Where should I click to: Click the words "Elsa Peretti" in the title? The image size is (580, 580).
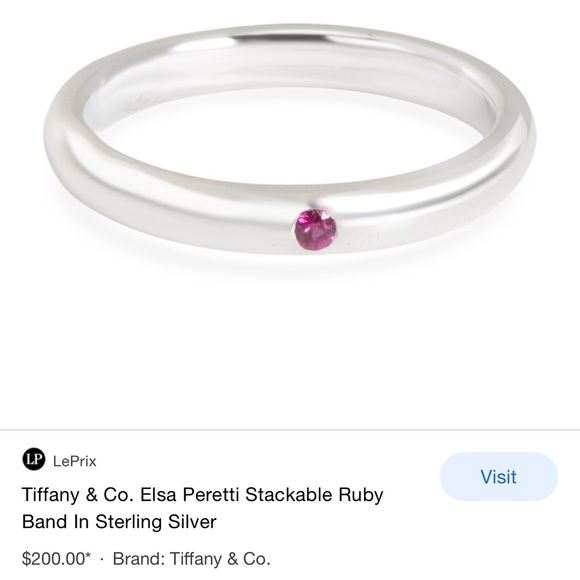(189, 495)
